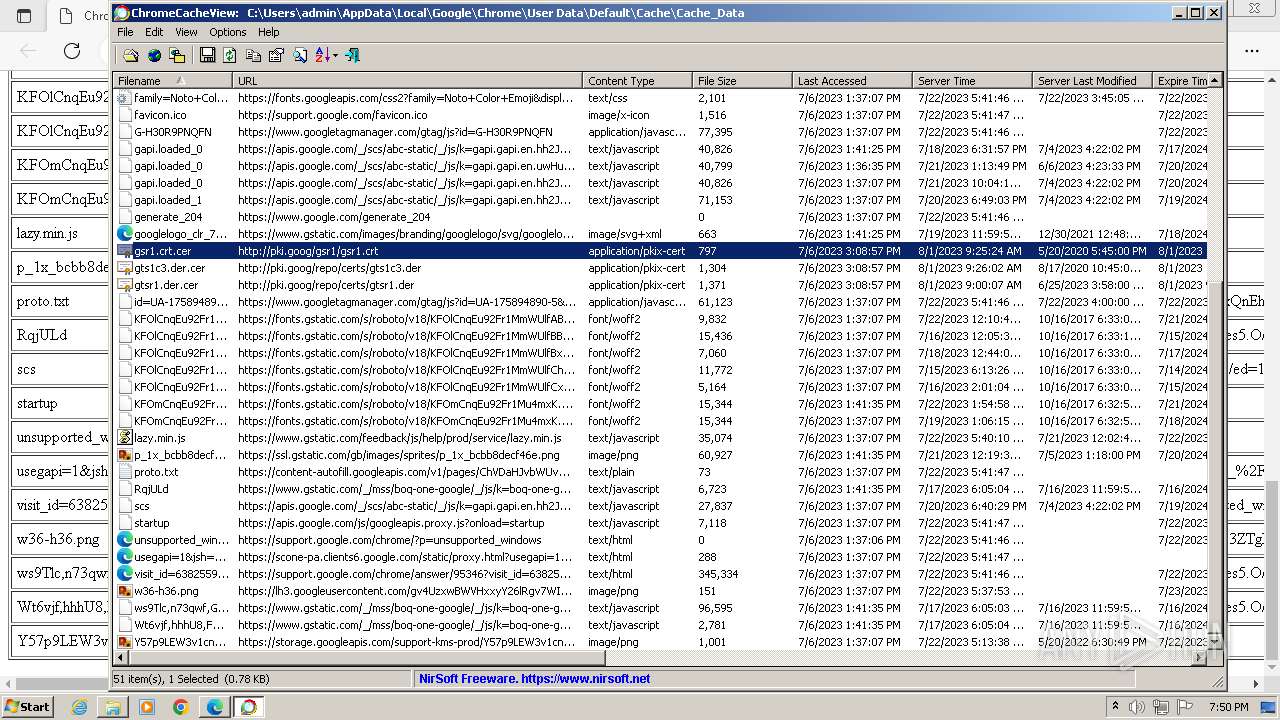Click the A-Z sort toolbar icon

coord(322,55)
